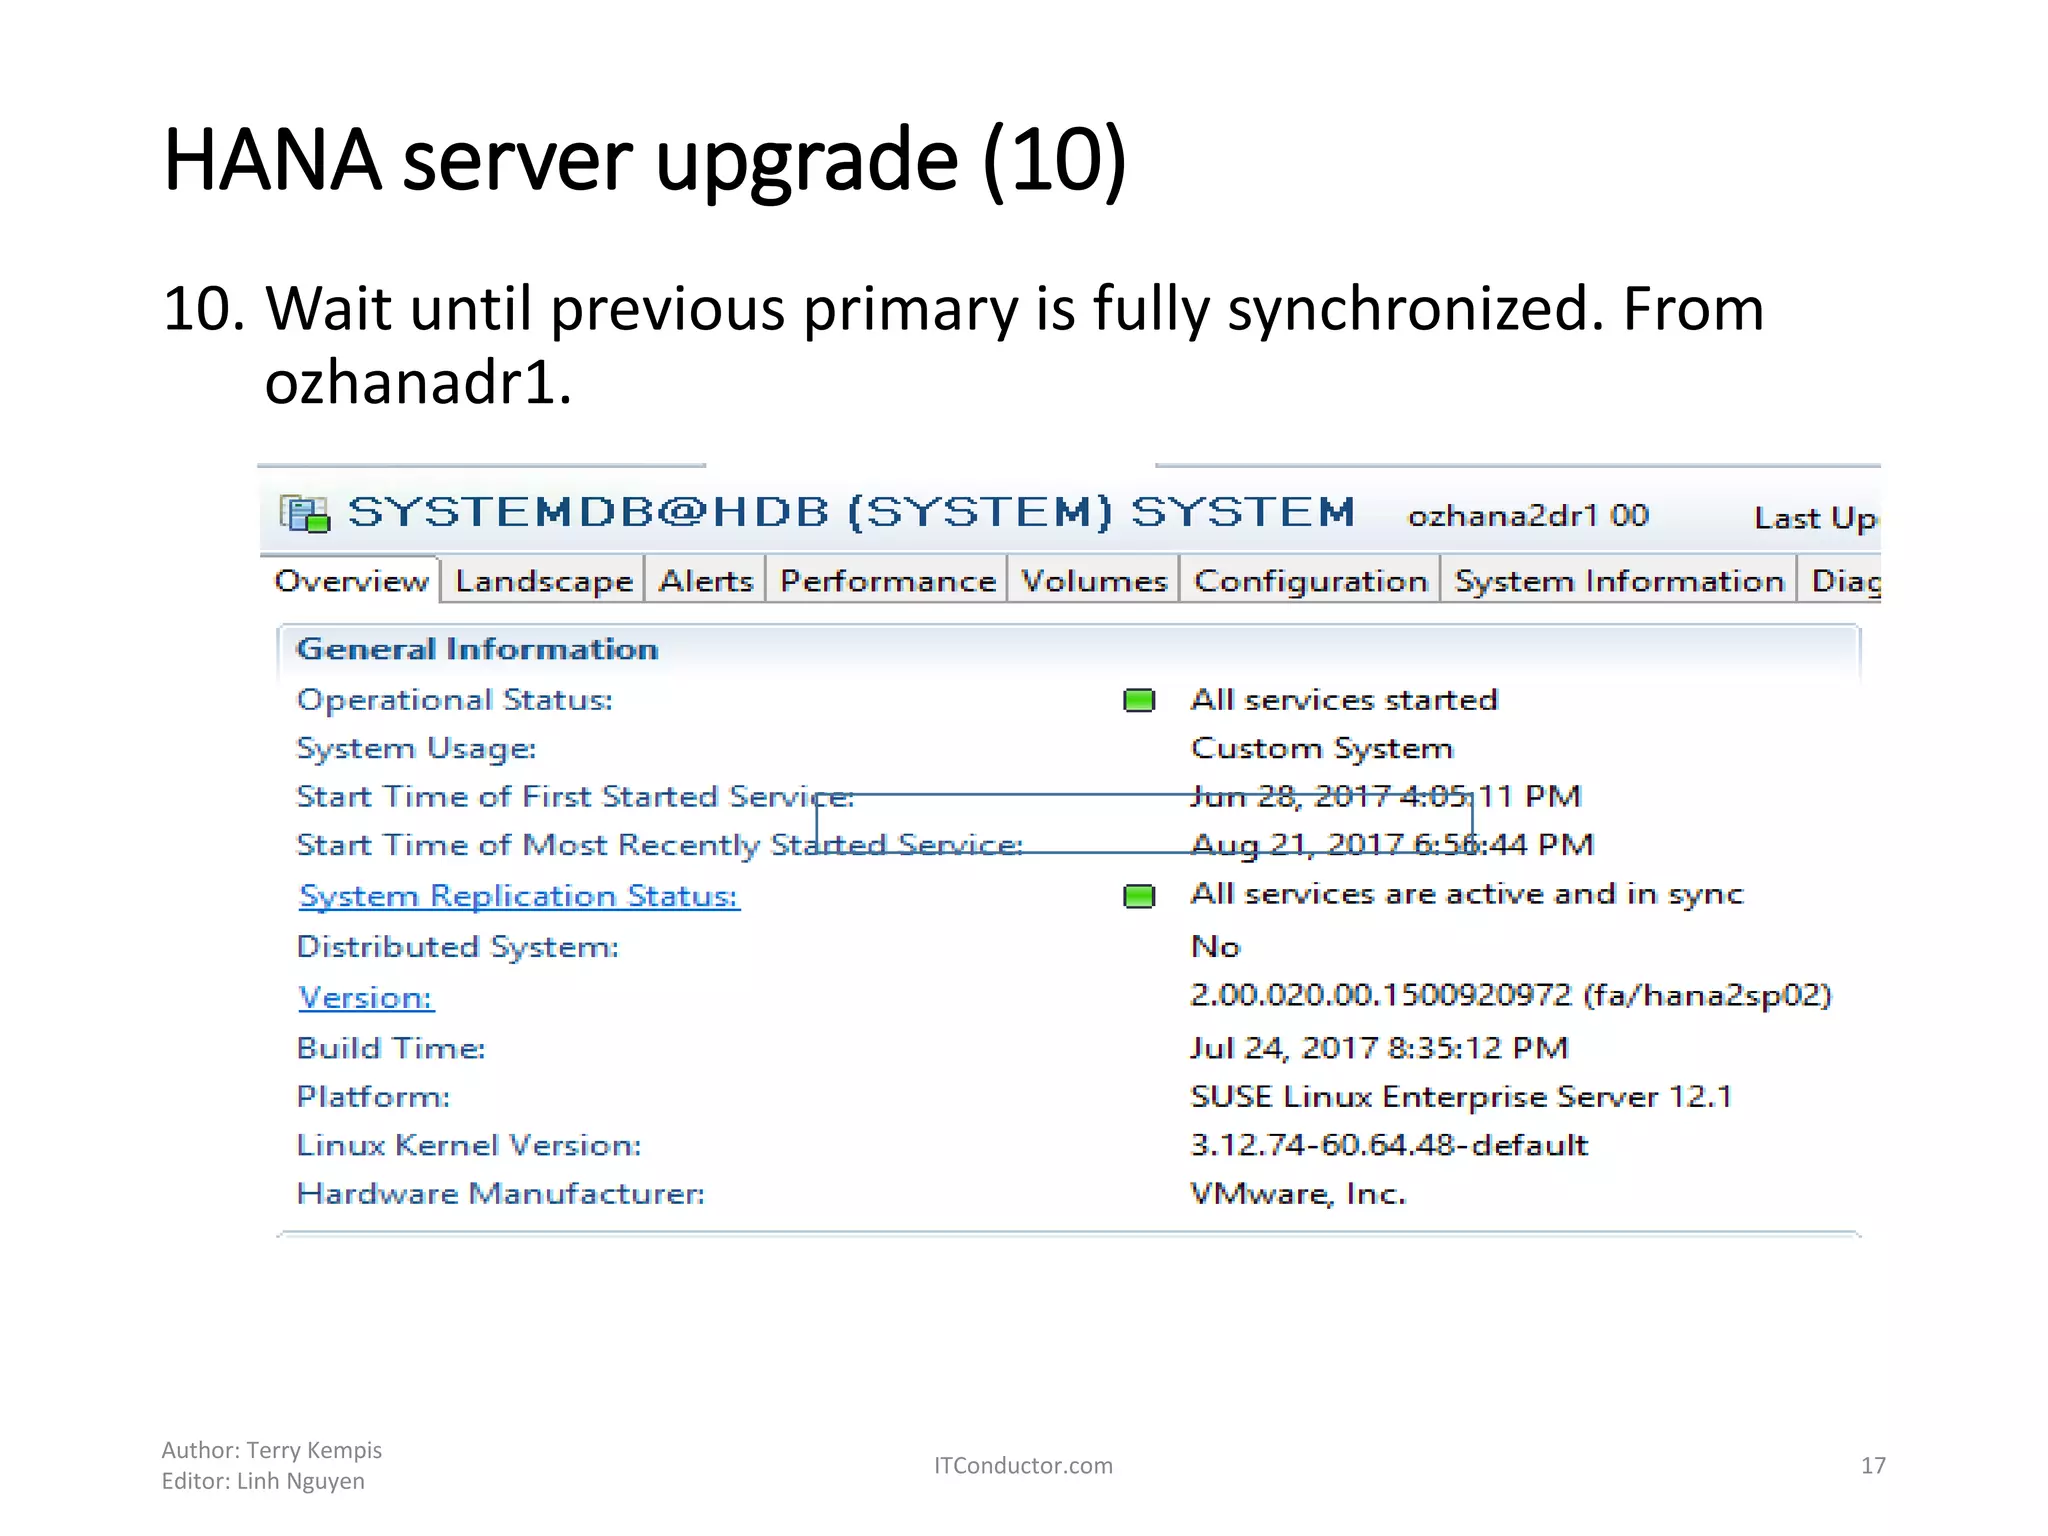Click the ozhana2dr1 00 host label
The image size is (2048, 1536).
1528,515
